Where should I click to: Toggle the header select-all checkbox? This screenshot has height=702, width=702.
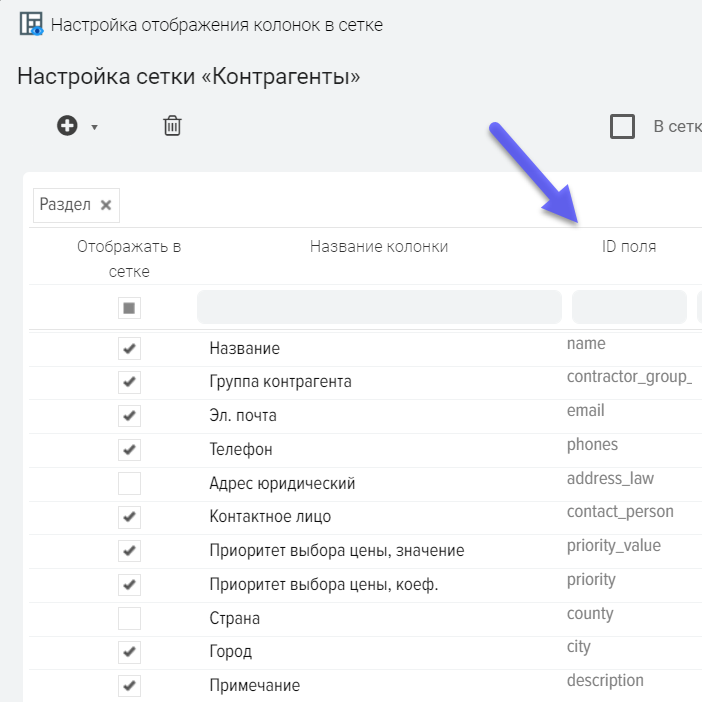click(129, 308)
